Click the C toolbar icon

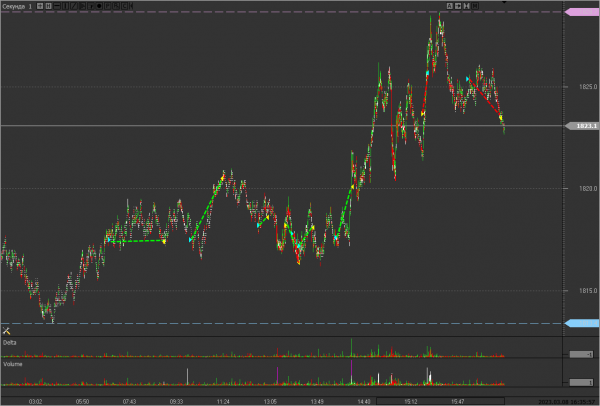click(124, 6)
